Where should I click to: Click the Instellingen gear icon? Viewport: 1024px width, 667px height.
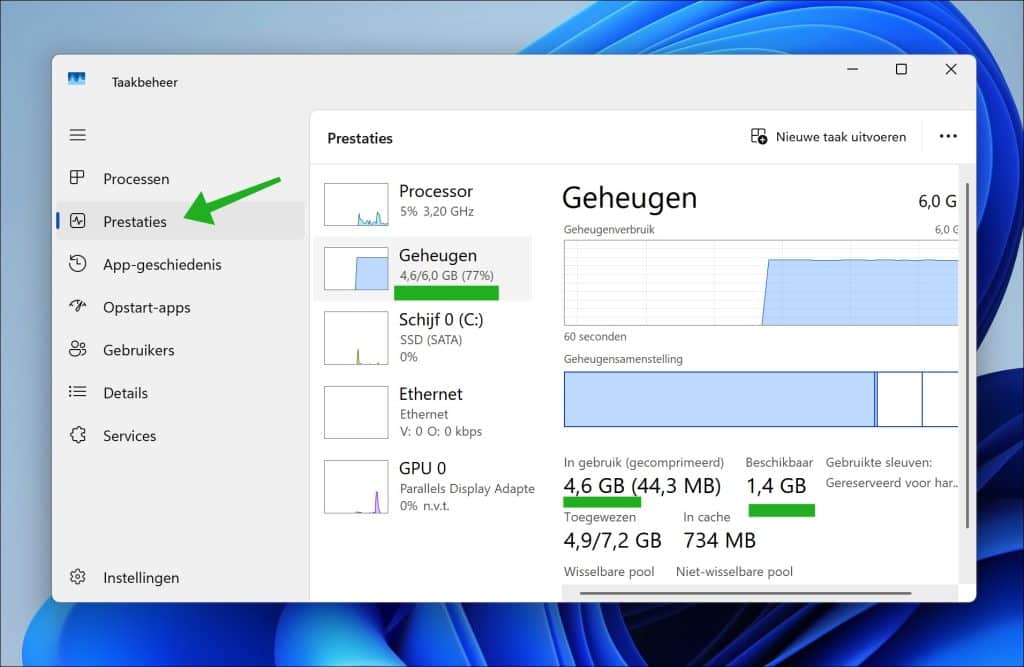tap(78, 577)
